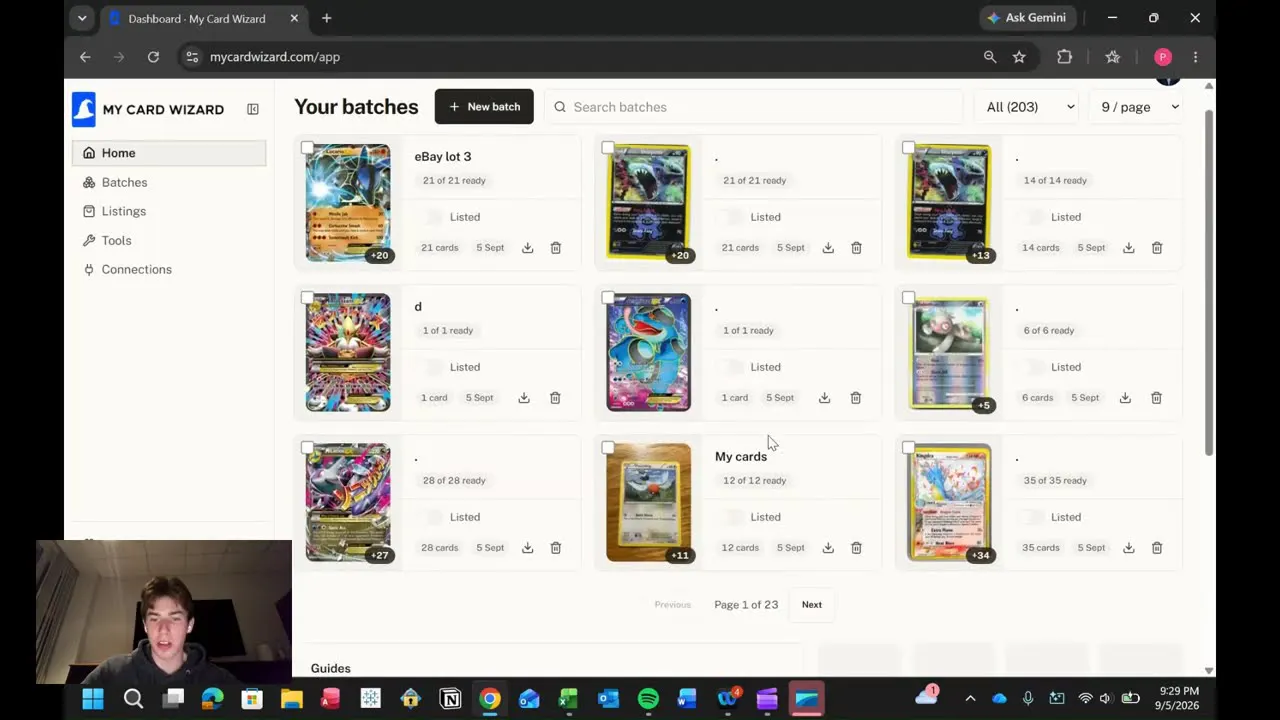Viewport: 1280px width, 720px height.
Task: Download the batch named d
Action: tap(524, 398)
